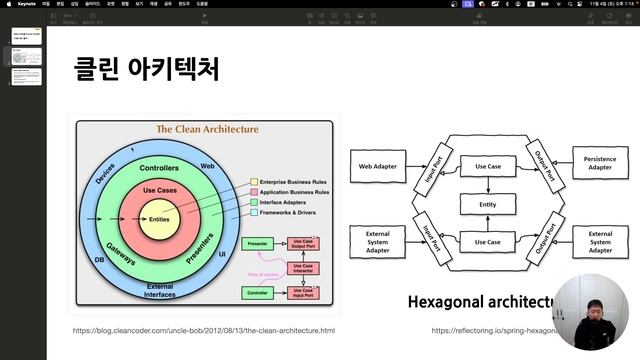
Task: Open the 편집 (Edit) menu
Action: (x=60, y=4)
